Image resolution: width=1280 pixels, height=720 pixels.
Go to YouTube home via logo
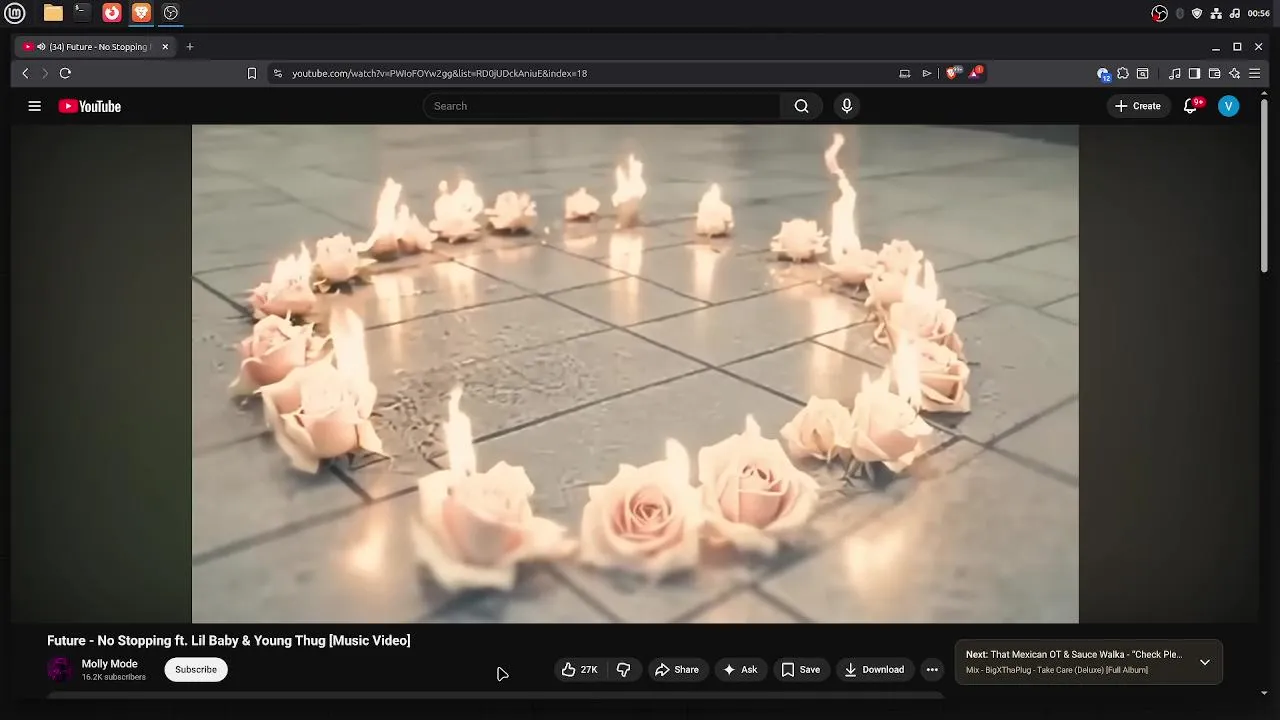90,106
